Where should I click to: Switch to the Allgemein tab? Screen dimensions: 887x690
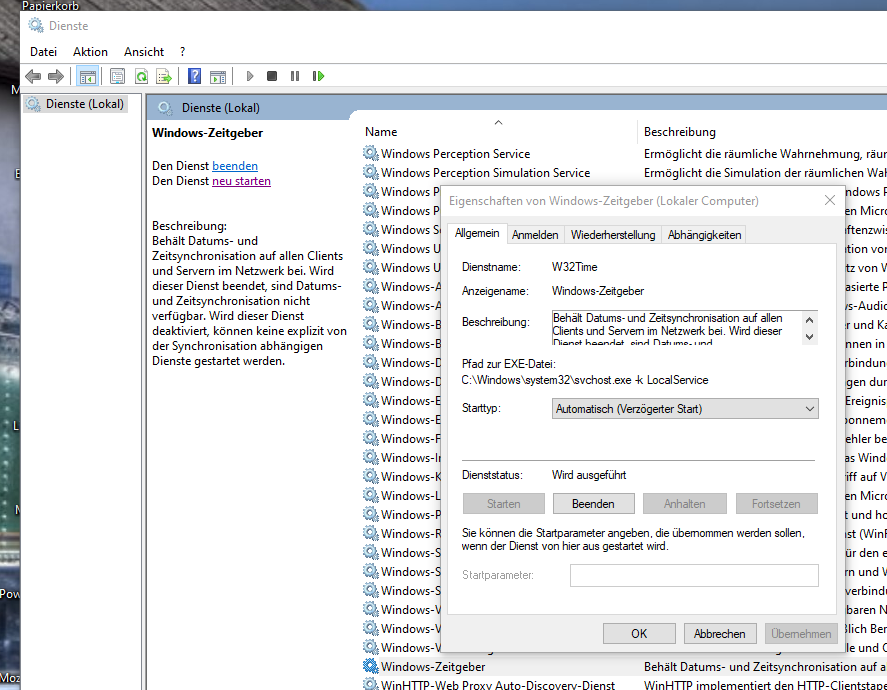477,233
